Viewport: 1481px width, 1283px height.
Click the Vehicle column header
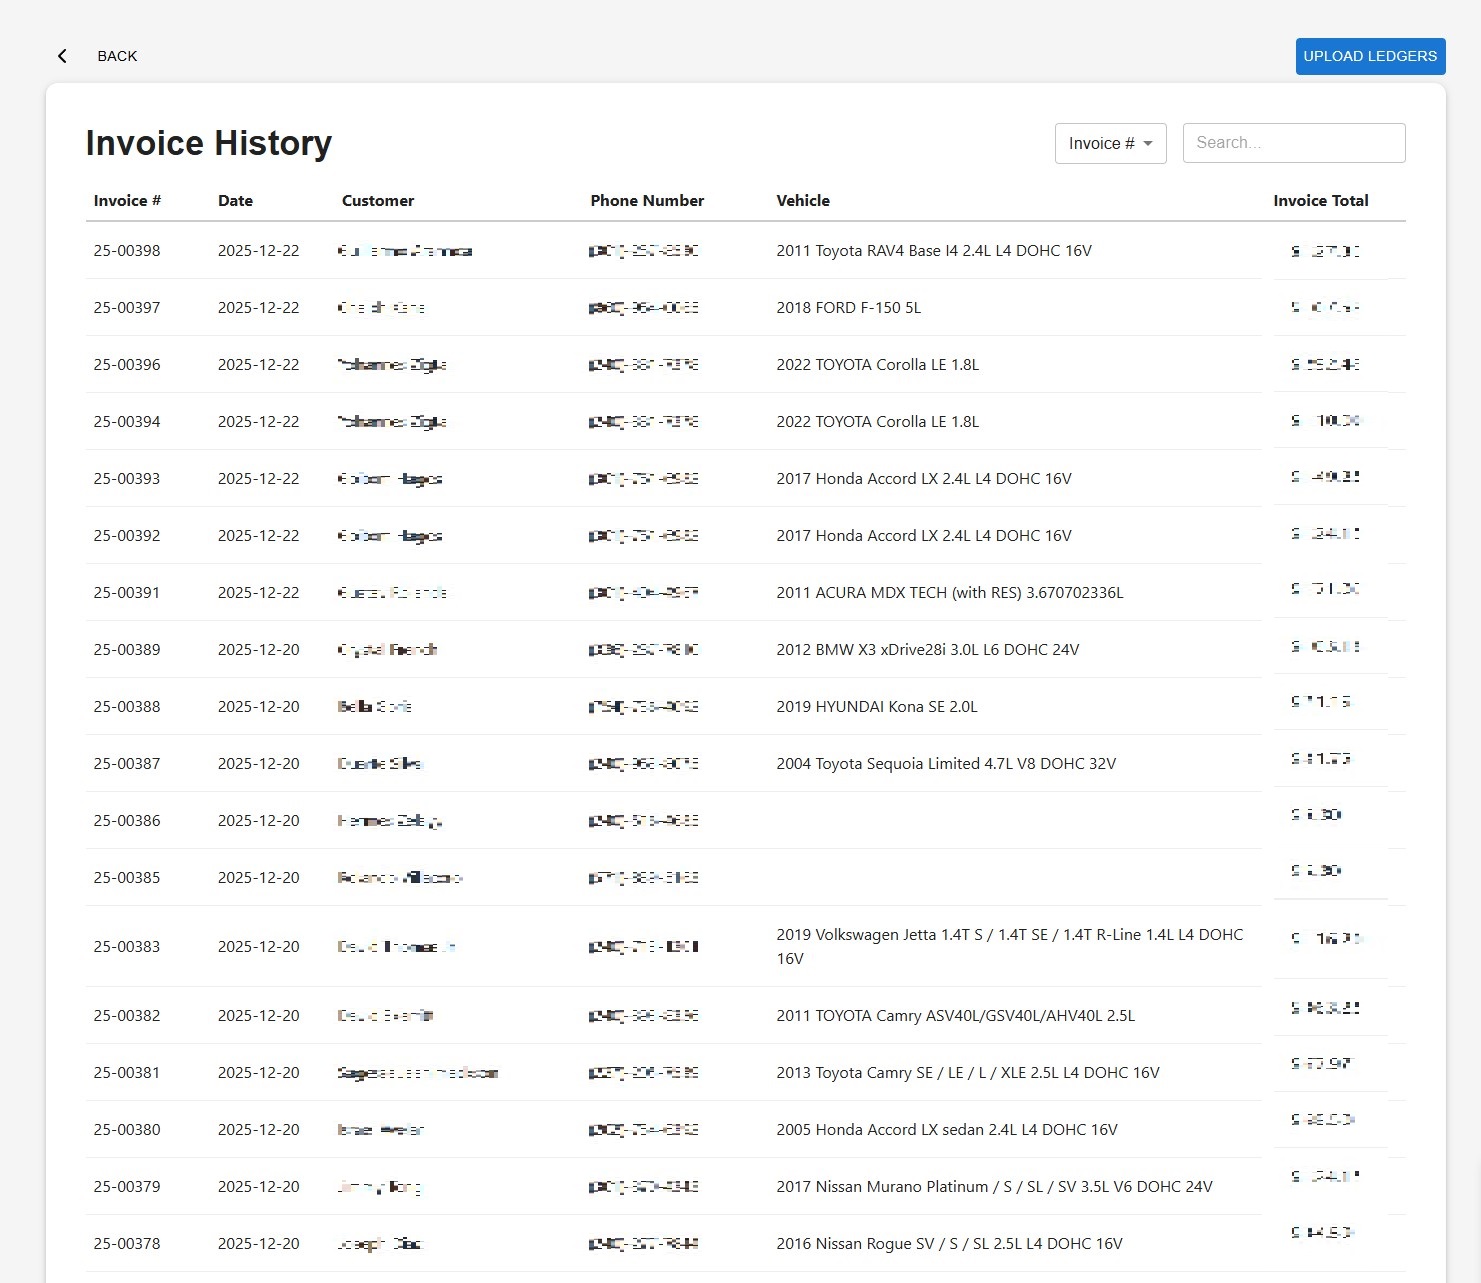[802, 200]
